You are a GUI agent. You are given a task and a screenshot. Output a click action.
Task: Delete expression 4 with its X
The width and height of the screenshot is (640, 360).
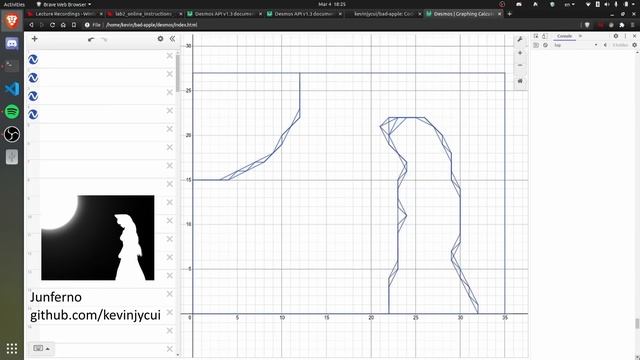(170, 111)
